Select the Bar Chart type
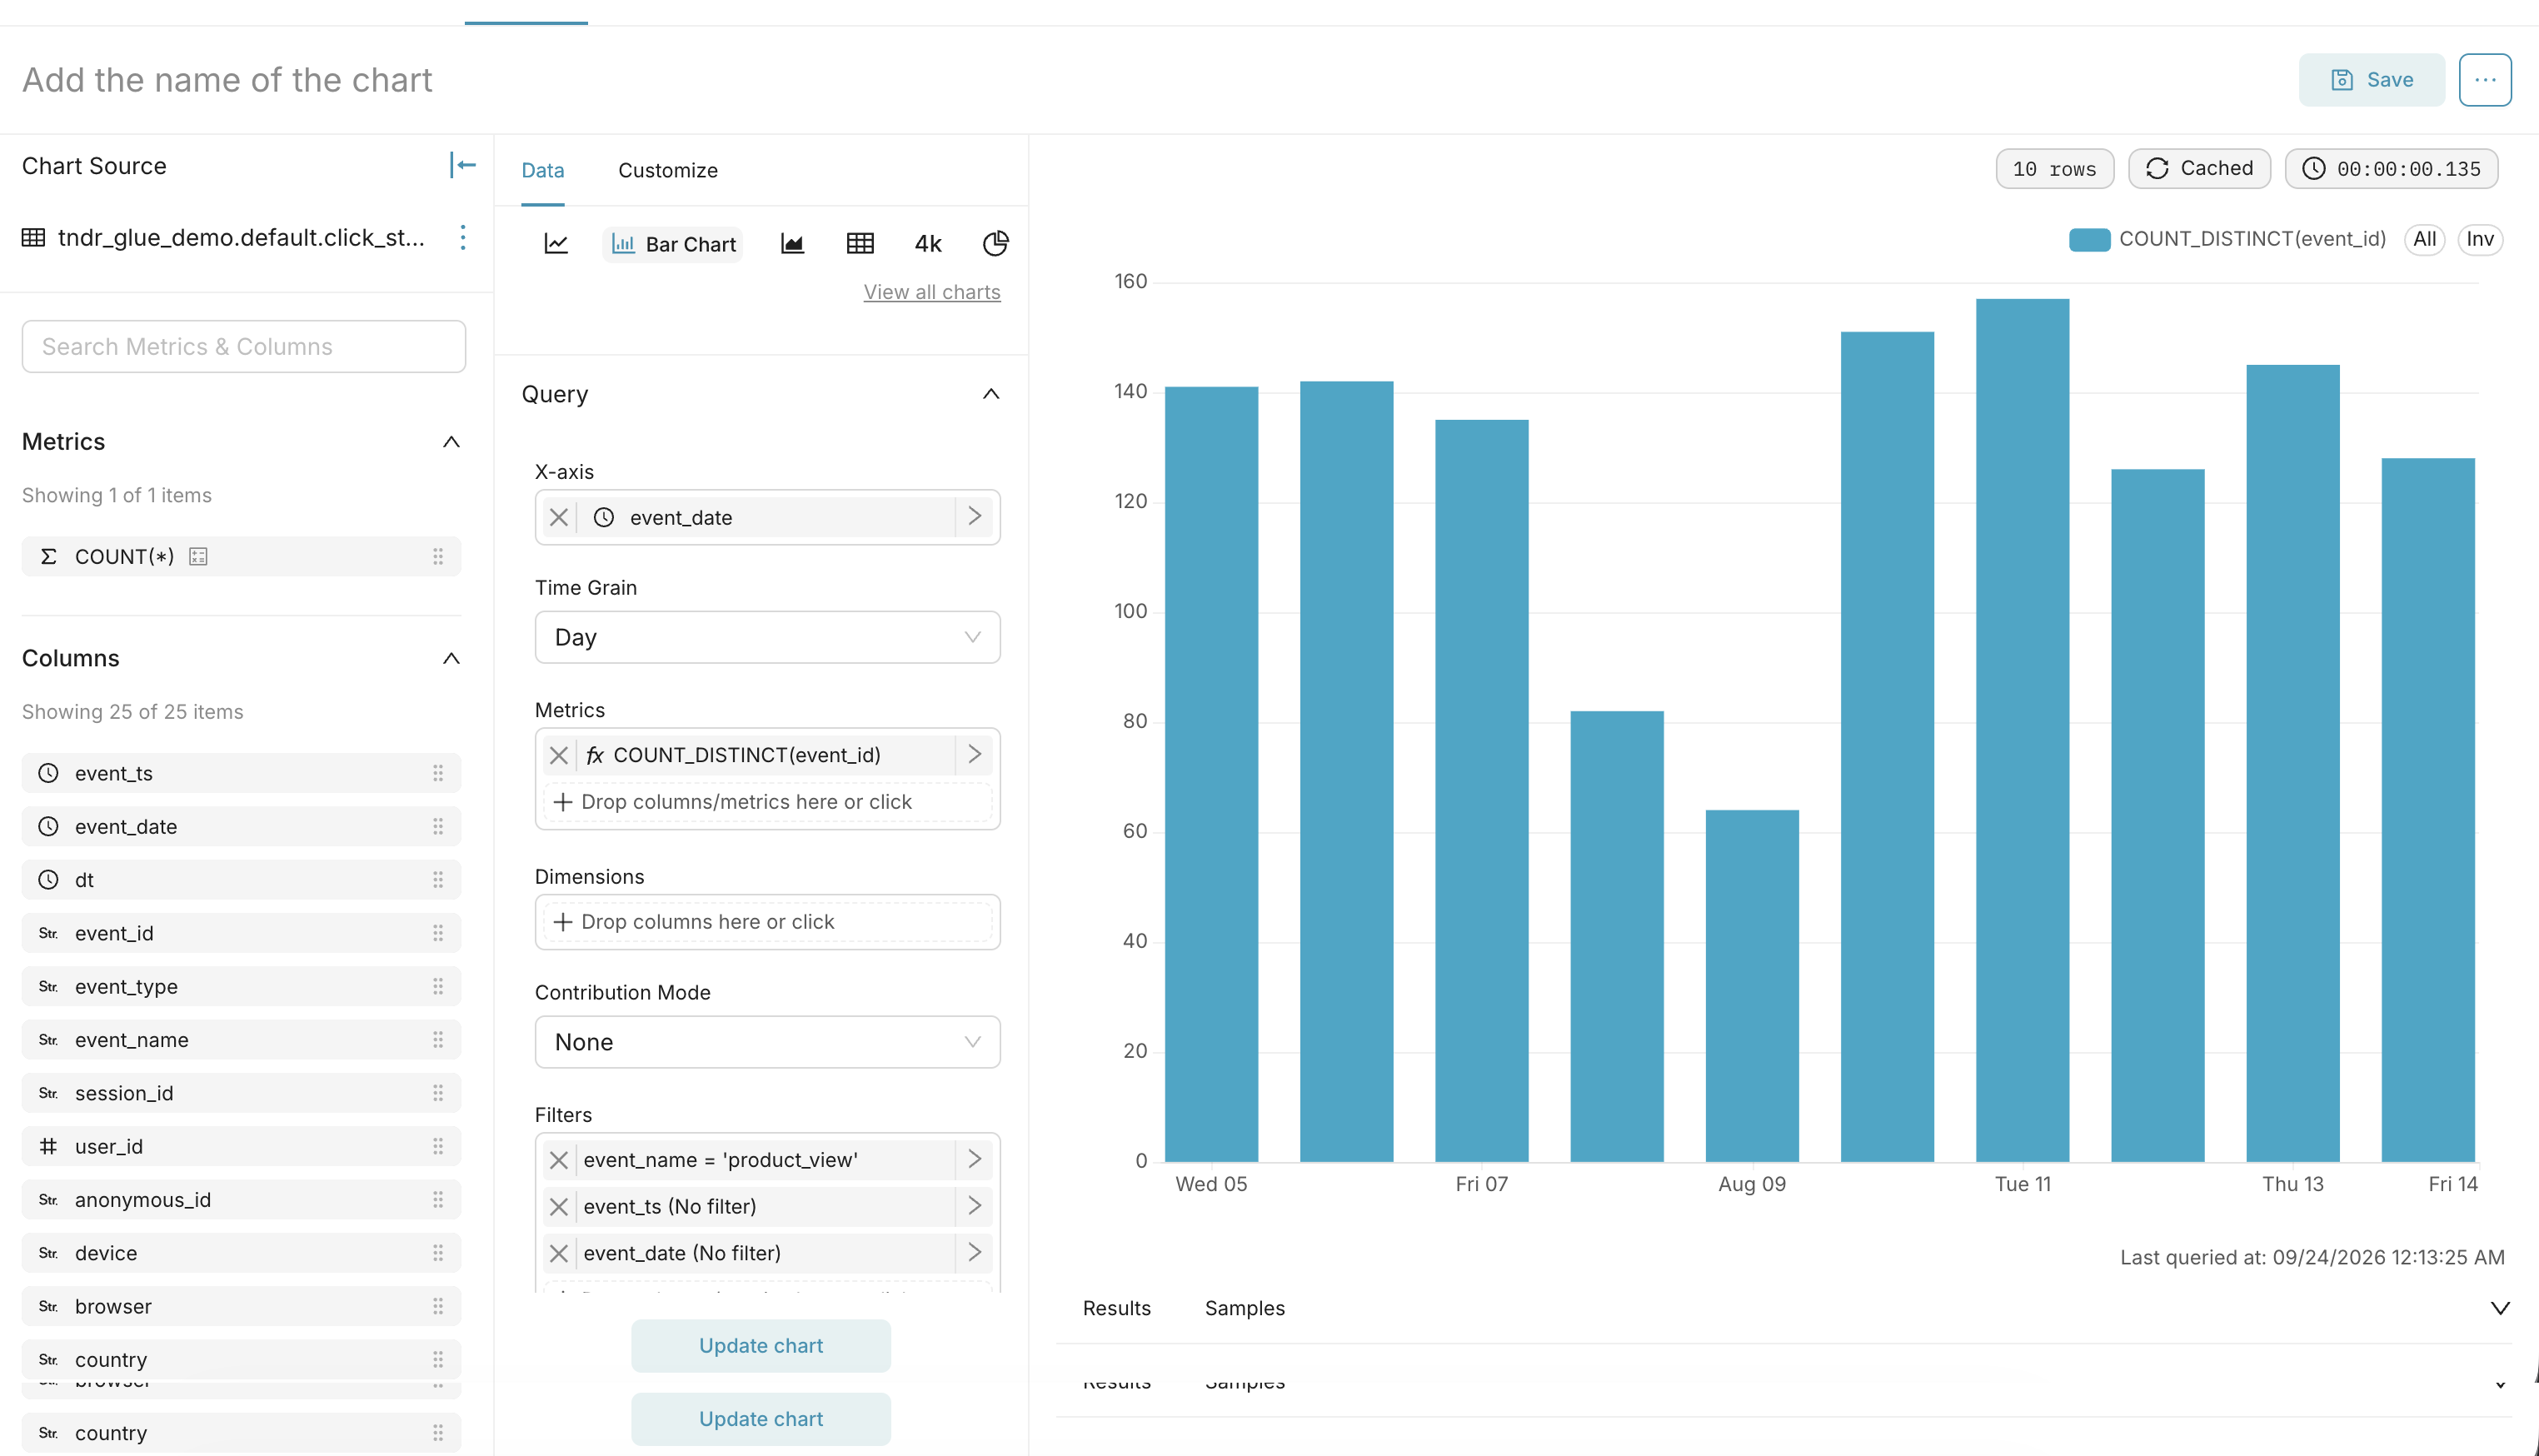Screen dimensions: 2539x1456 [673, 244]
